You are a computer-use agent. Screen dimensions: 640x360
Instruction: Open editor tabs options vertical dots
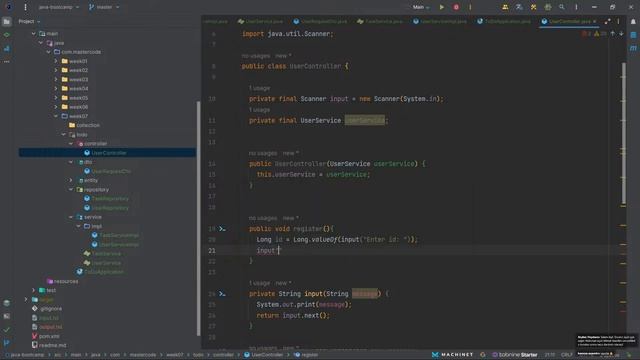point(618,21)
